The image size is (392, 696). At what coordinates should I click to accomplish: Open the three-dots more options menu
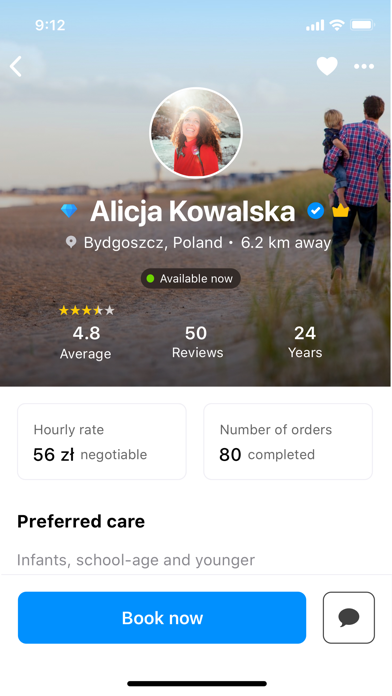[364, 67]
